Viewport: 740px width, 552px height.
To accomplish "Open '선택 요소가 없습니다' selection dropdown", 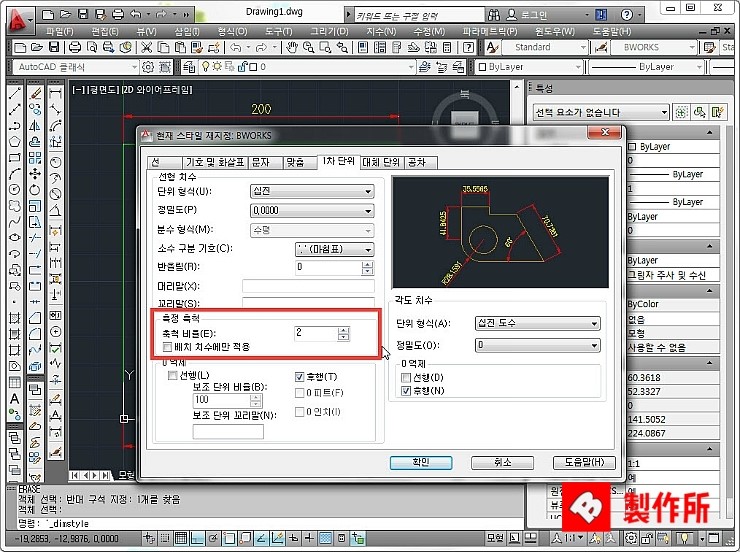I will (x=601, y=112).
